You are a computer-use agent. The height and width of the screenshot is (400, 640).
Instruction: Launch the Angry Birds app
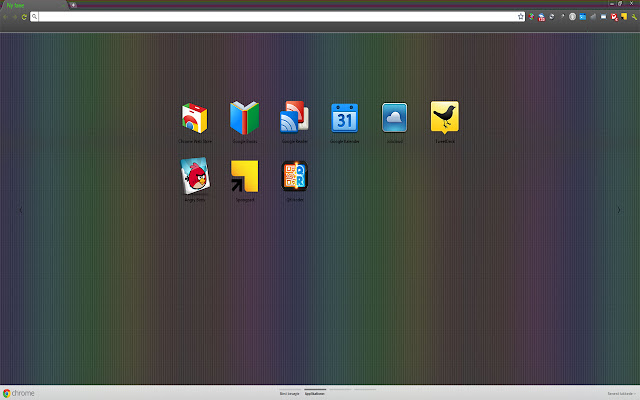(195, 176)
